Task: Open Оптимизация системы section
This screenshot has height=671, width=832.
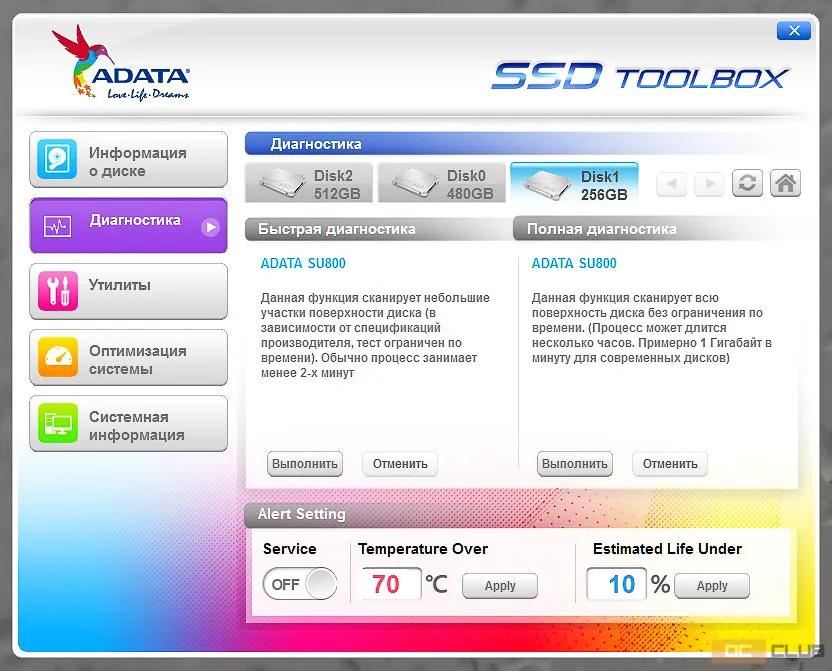Action: [x=128, y=358]
